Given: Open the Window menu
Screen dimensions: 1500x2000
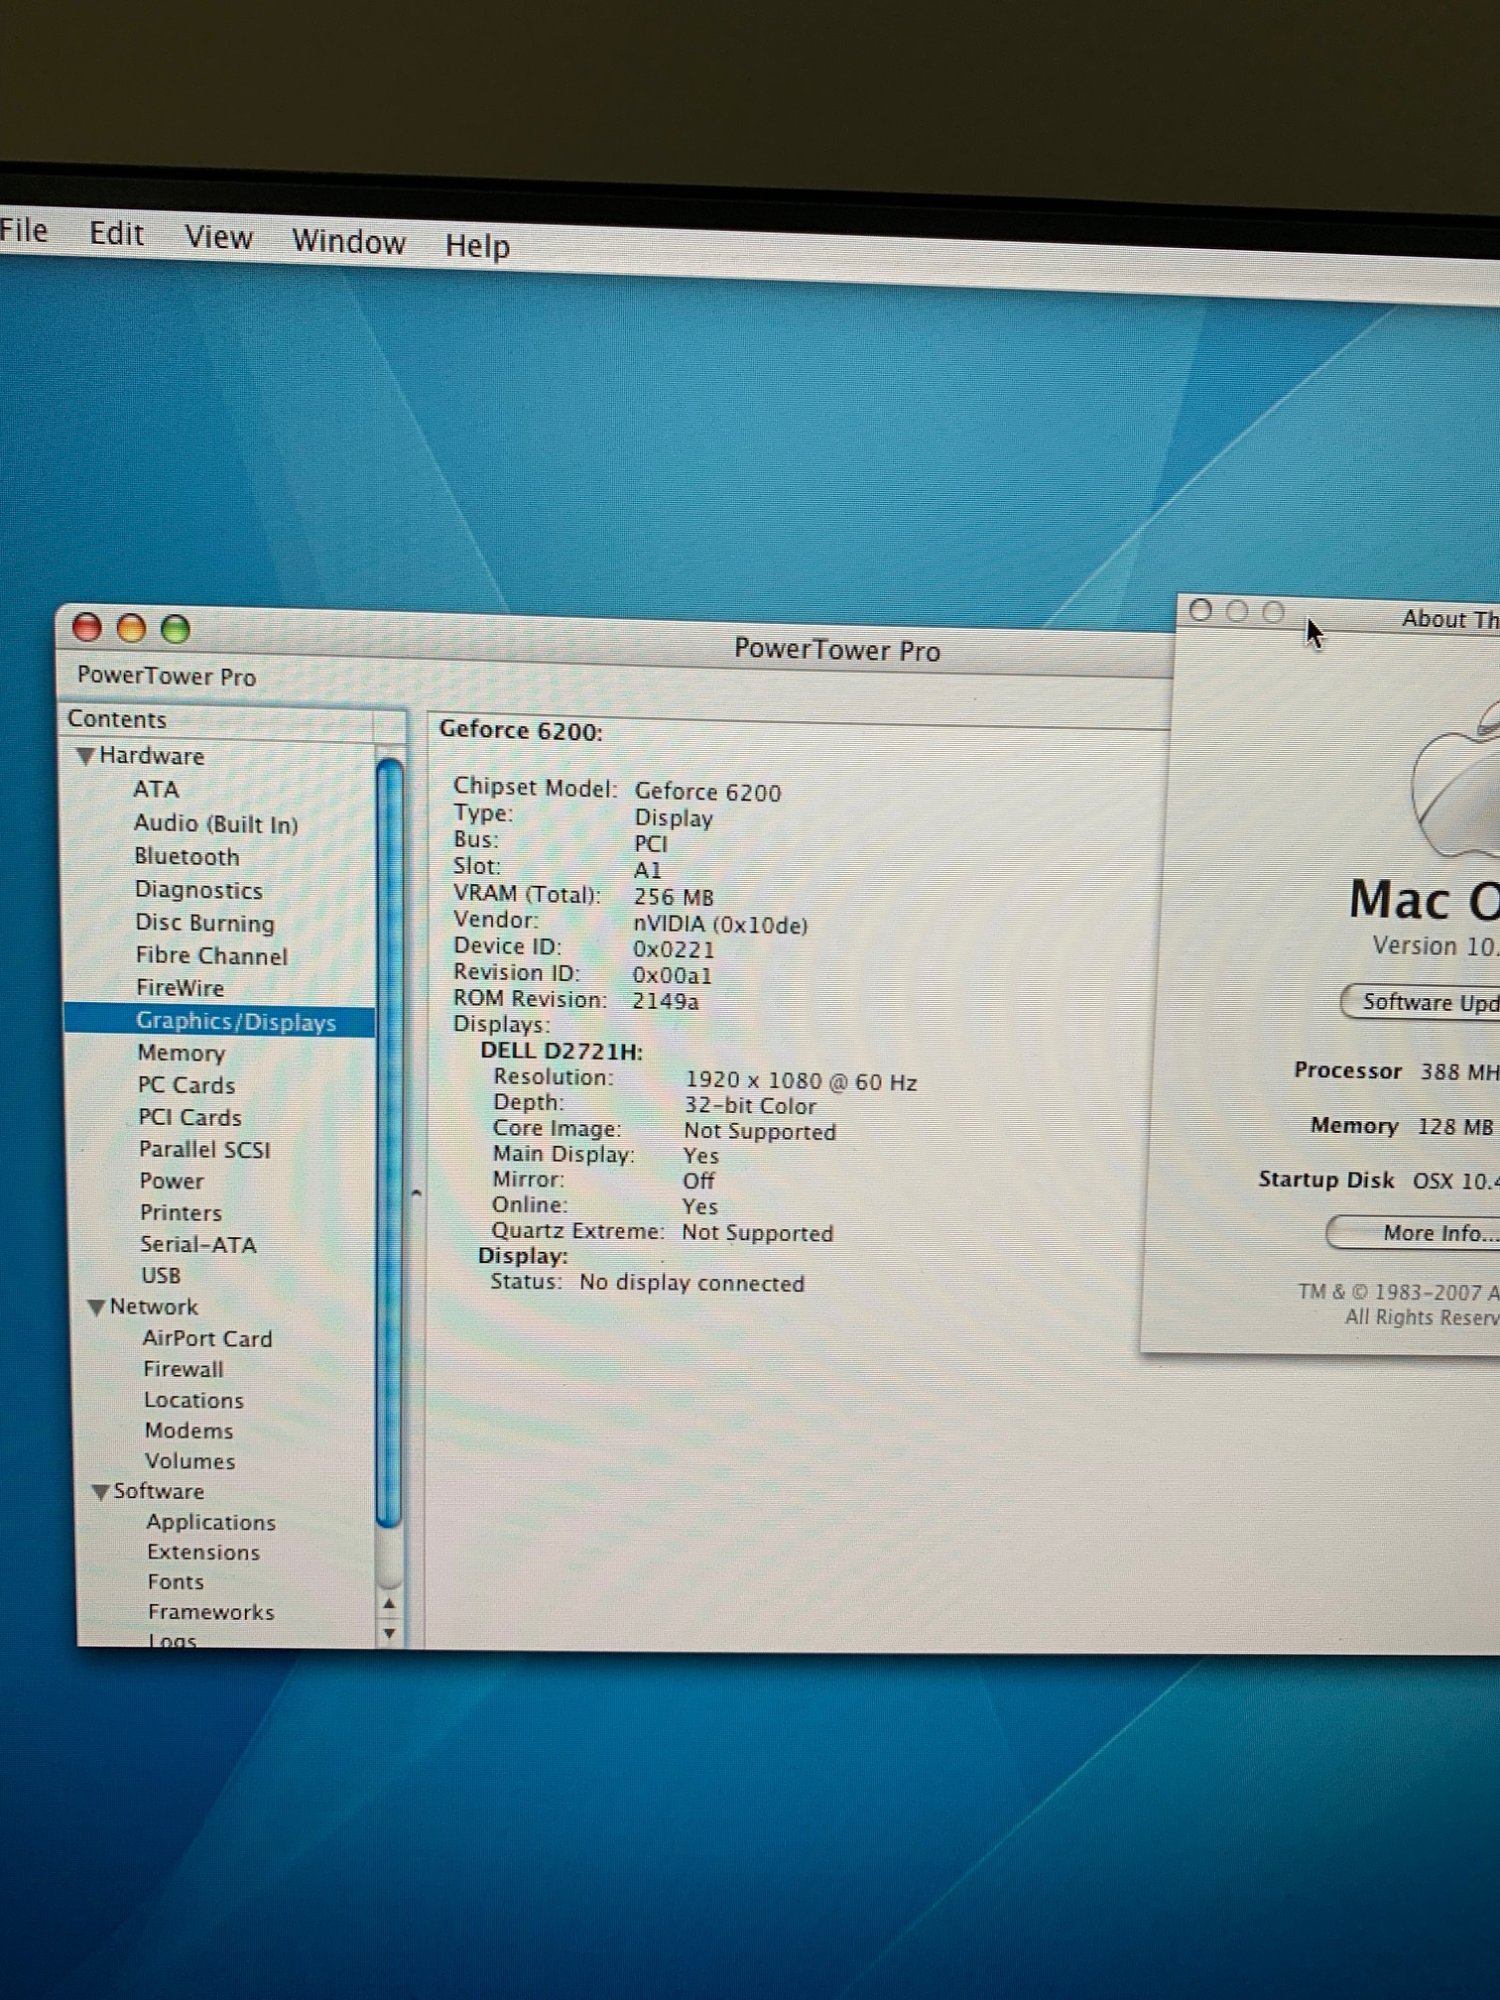Looking at the screenshot, I should [348, 242].
